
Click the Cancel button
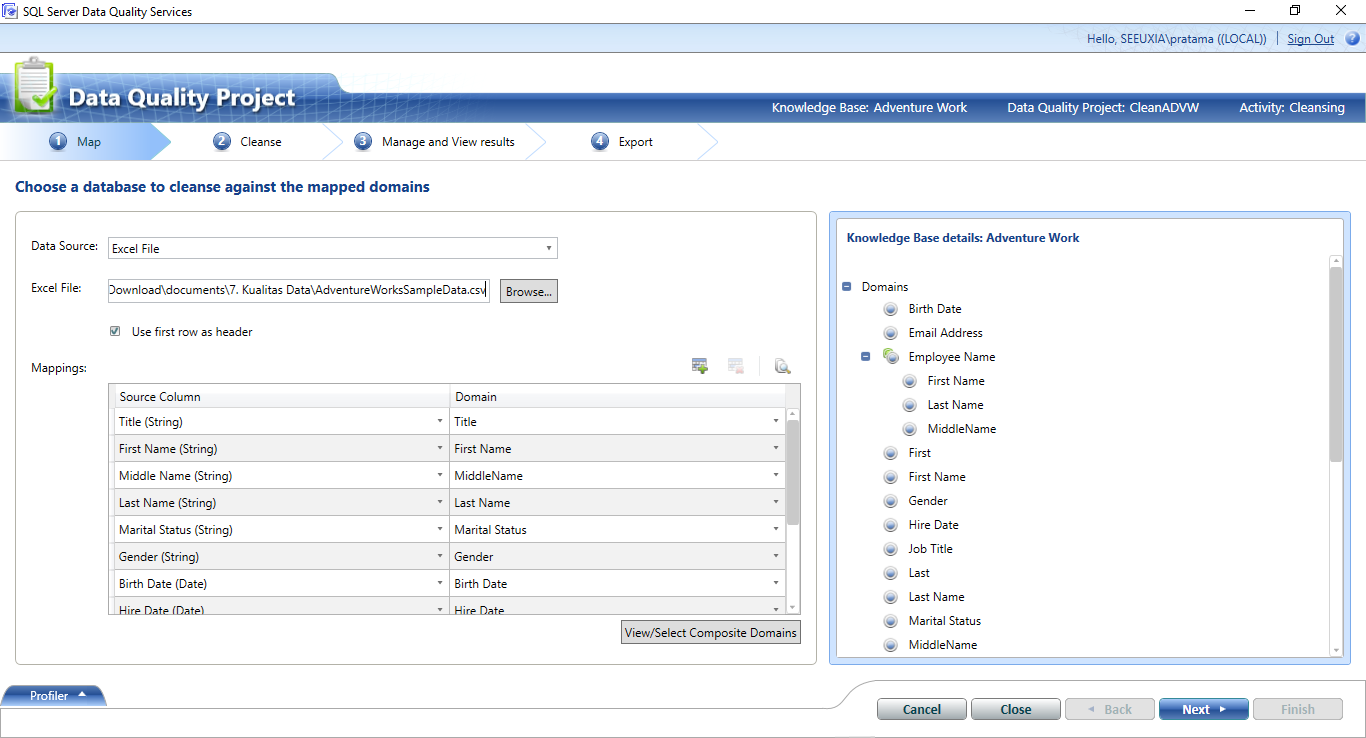click(922, 709)
